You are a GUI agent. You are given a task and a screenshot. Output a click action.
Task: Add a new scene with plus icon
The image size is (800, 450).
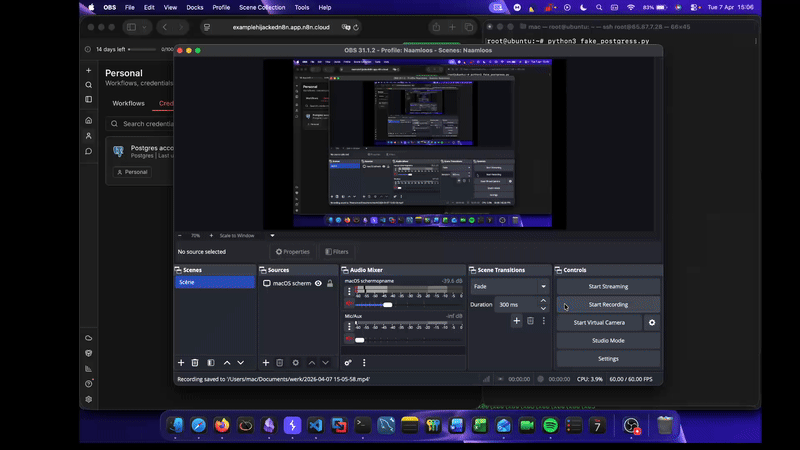pos(181,362)
